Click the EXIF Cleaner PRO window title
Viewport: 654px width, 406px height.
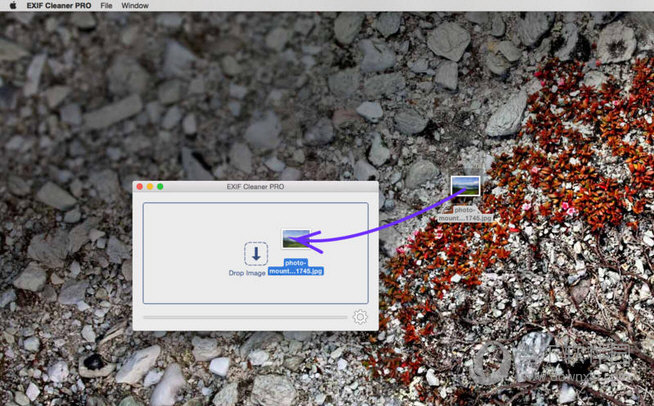pyautogui.click(x=255, y=187)
